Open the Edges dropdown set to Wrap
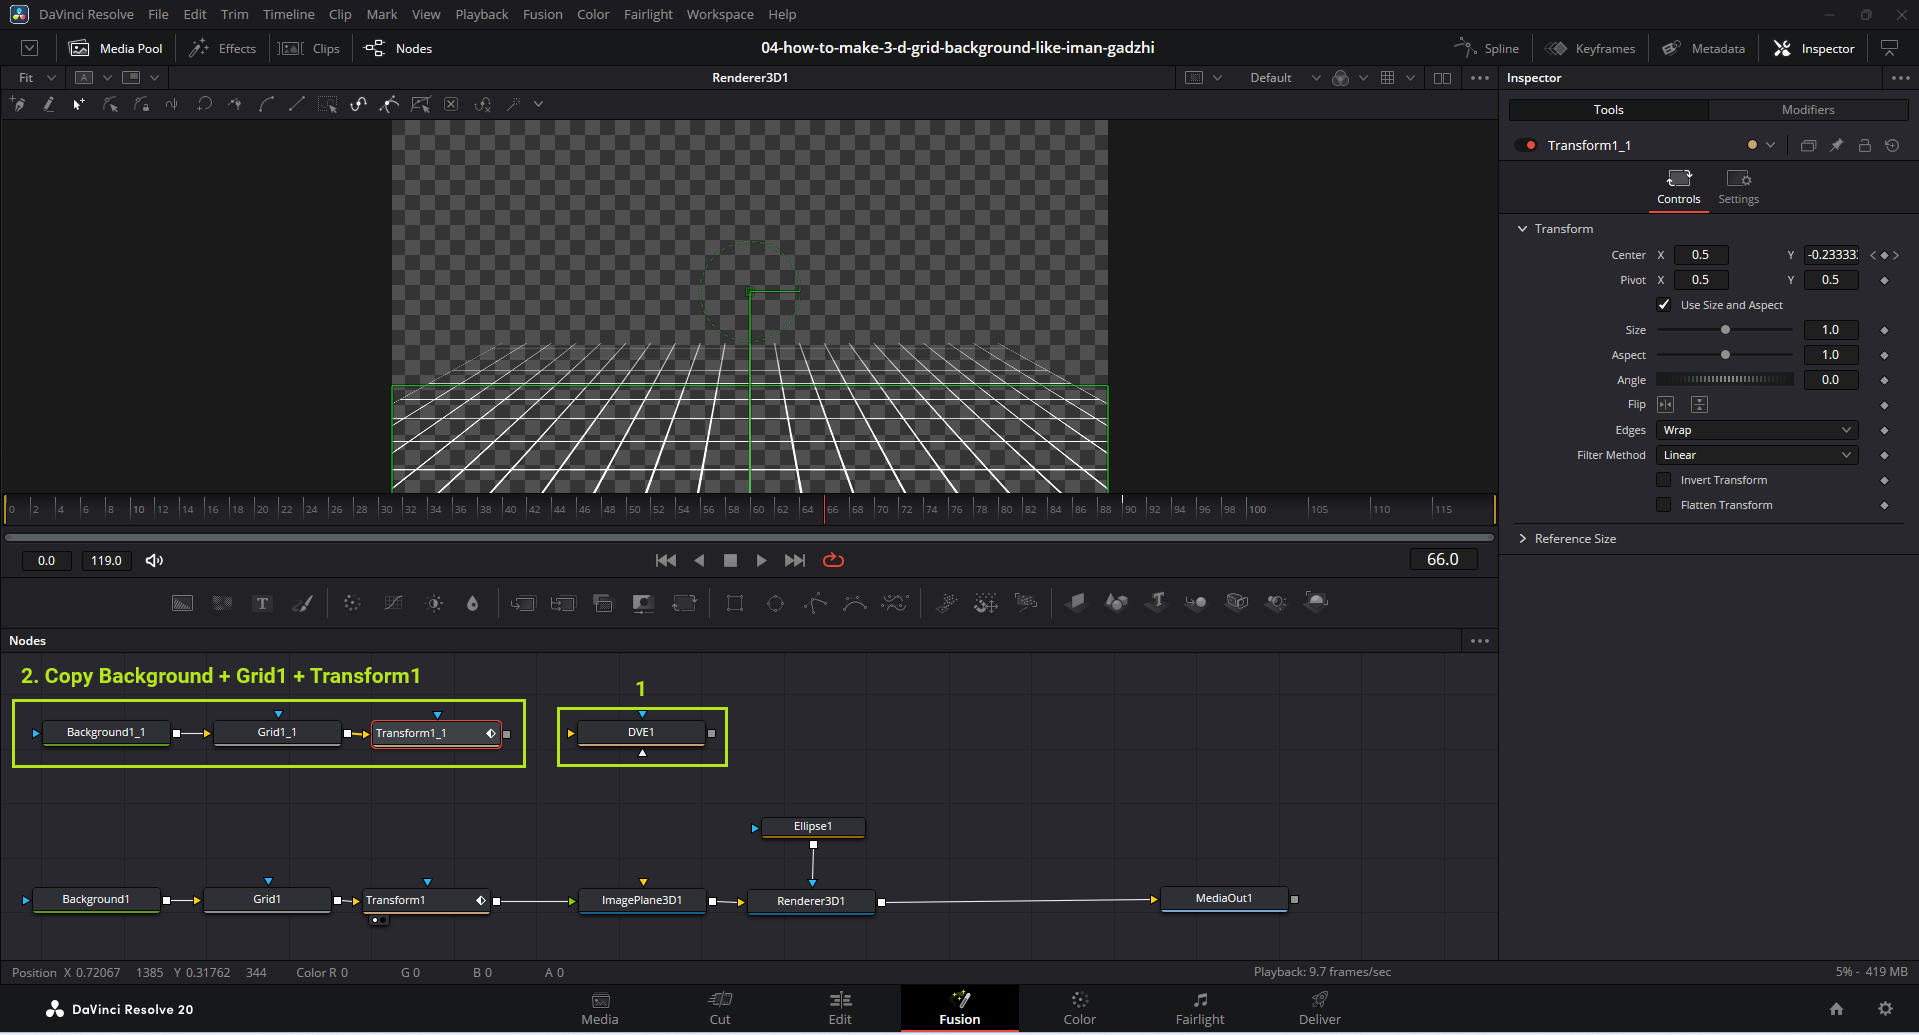 tap(1756, 430)
